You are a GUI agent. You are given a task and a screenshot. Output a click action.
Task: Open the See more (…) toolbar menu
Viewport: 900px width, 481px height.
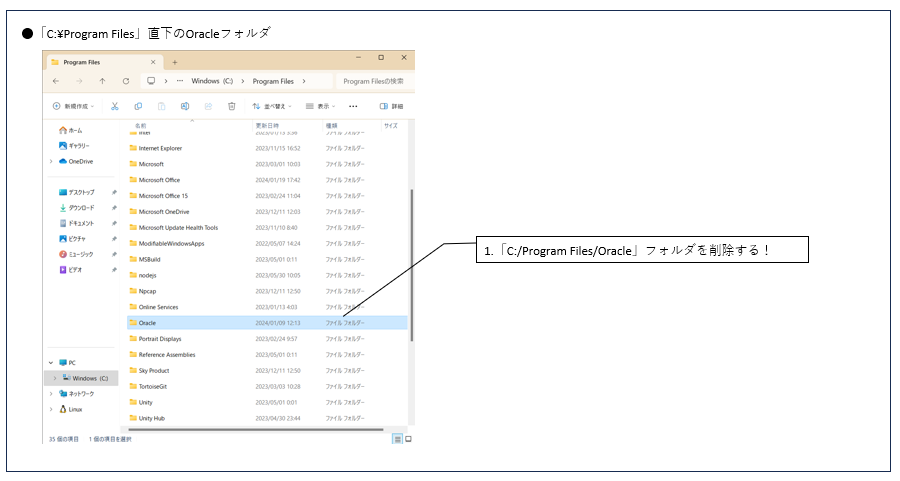coord(353,106)
